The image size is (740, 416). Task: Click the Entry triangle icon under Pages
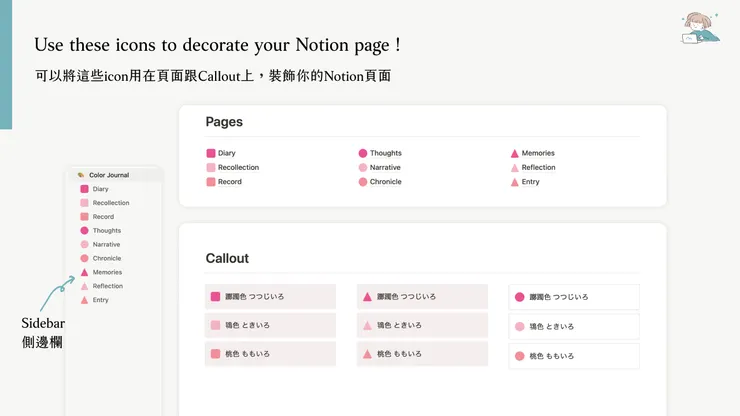pyautogui.click(x=515, y=182)
